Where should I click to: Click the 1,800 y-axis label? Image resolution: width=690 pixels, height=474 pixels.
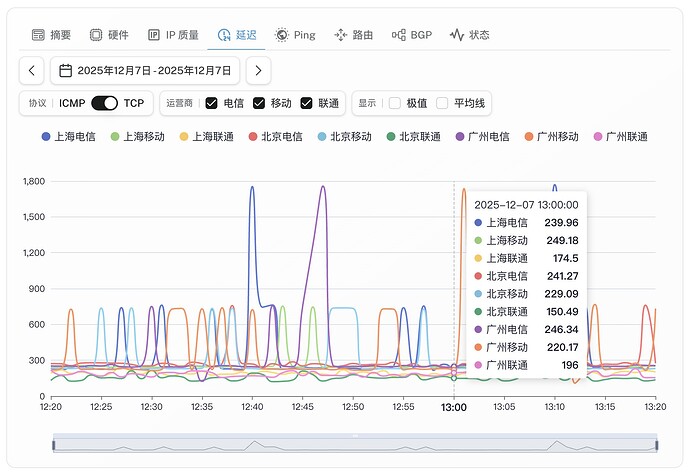tap(34, 181)
